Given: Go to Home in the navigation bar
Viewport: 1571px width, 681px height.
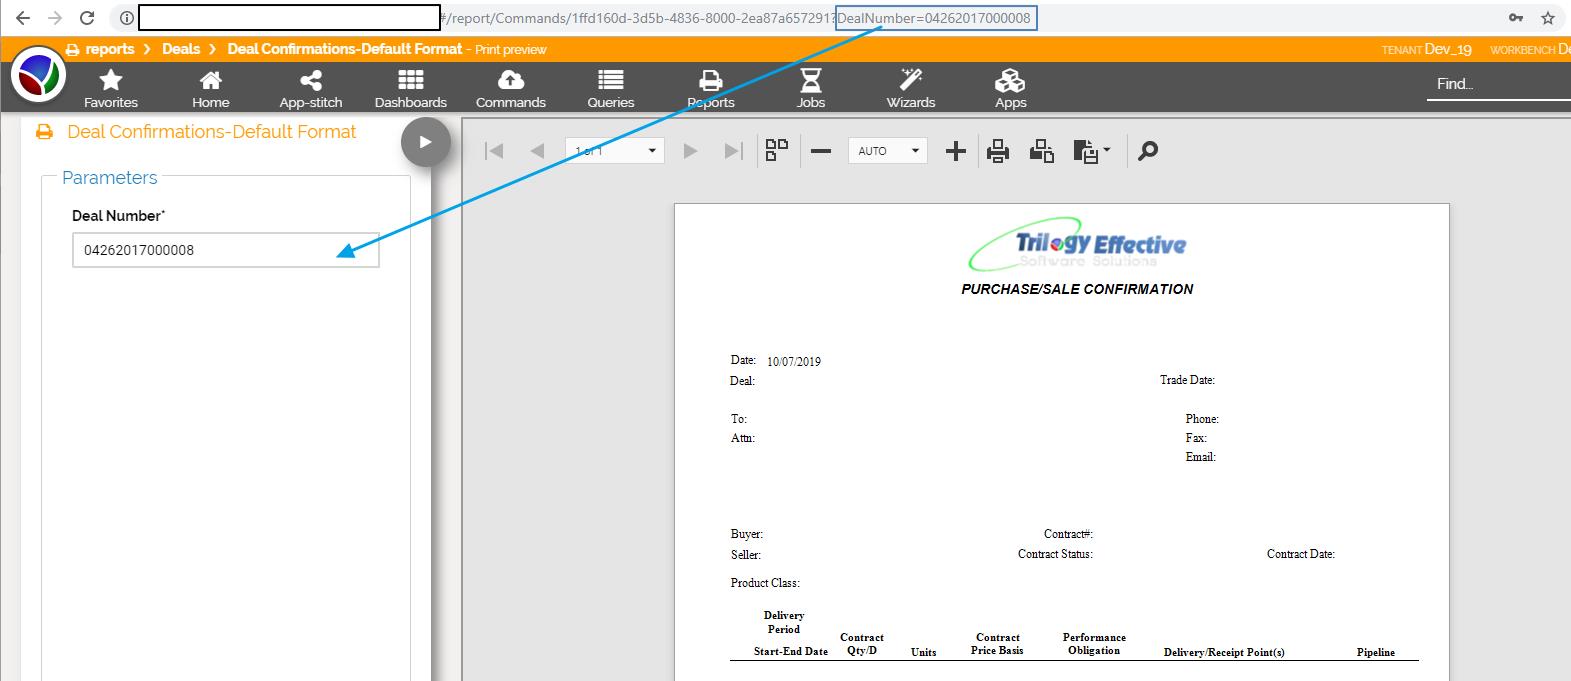Looking at the screenshot, I should 210,81.
